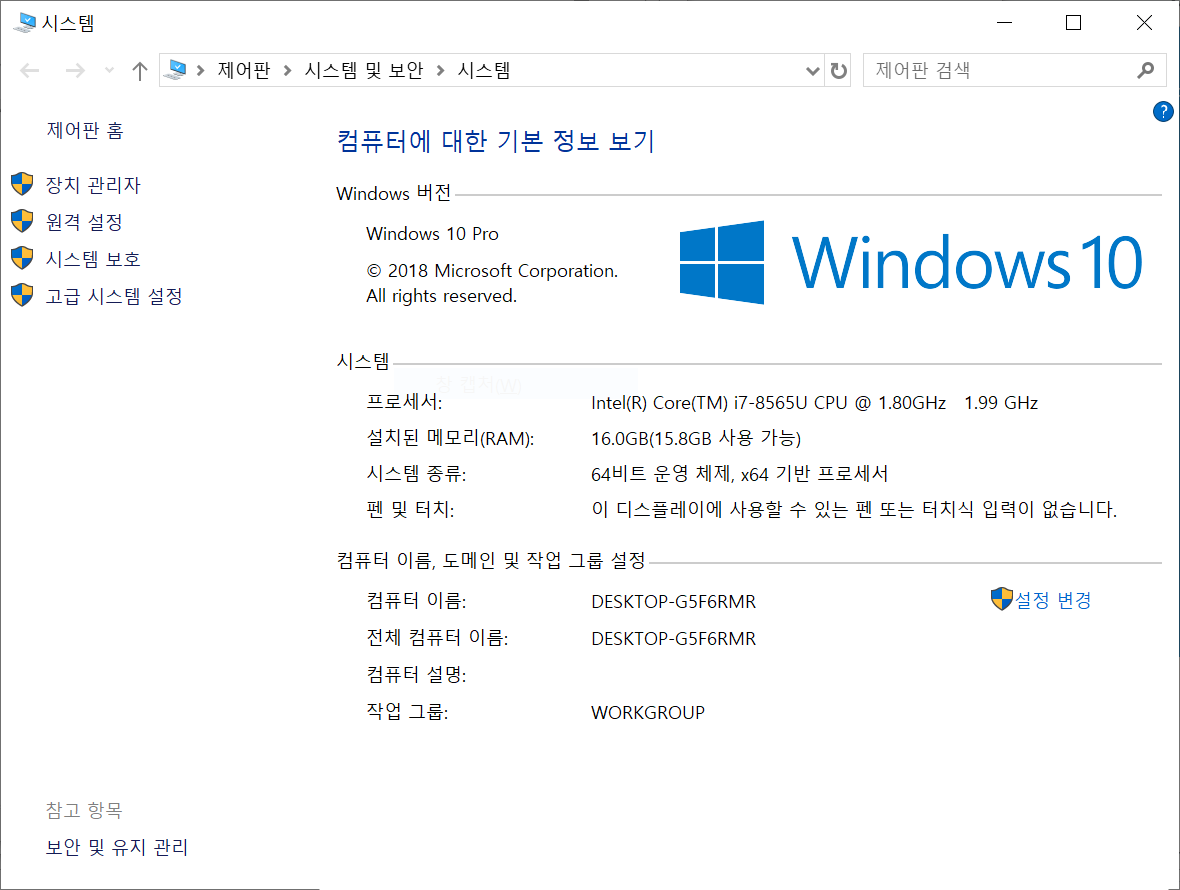1180x890 pixels.
Task: Open 고급 시스템 설정 link
Action: point(114,296)
